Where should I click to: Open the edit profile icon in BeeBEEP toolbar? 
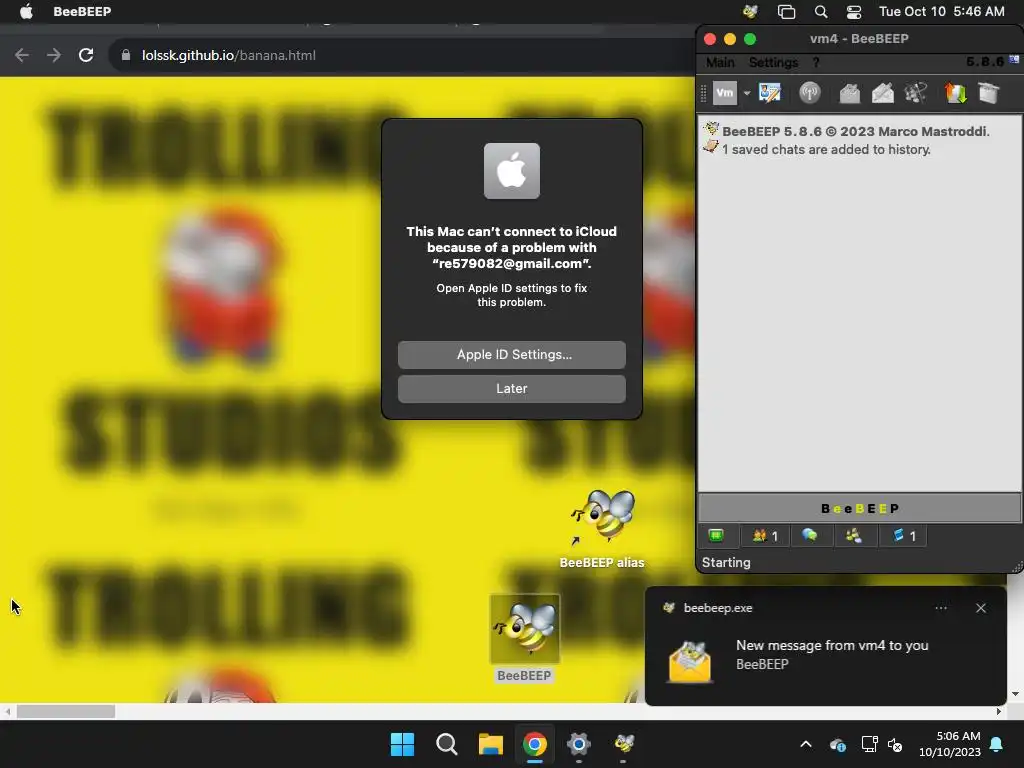[x=770, y=93]
